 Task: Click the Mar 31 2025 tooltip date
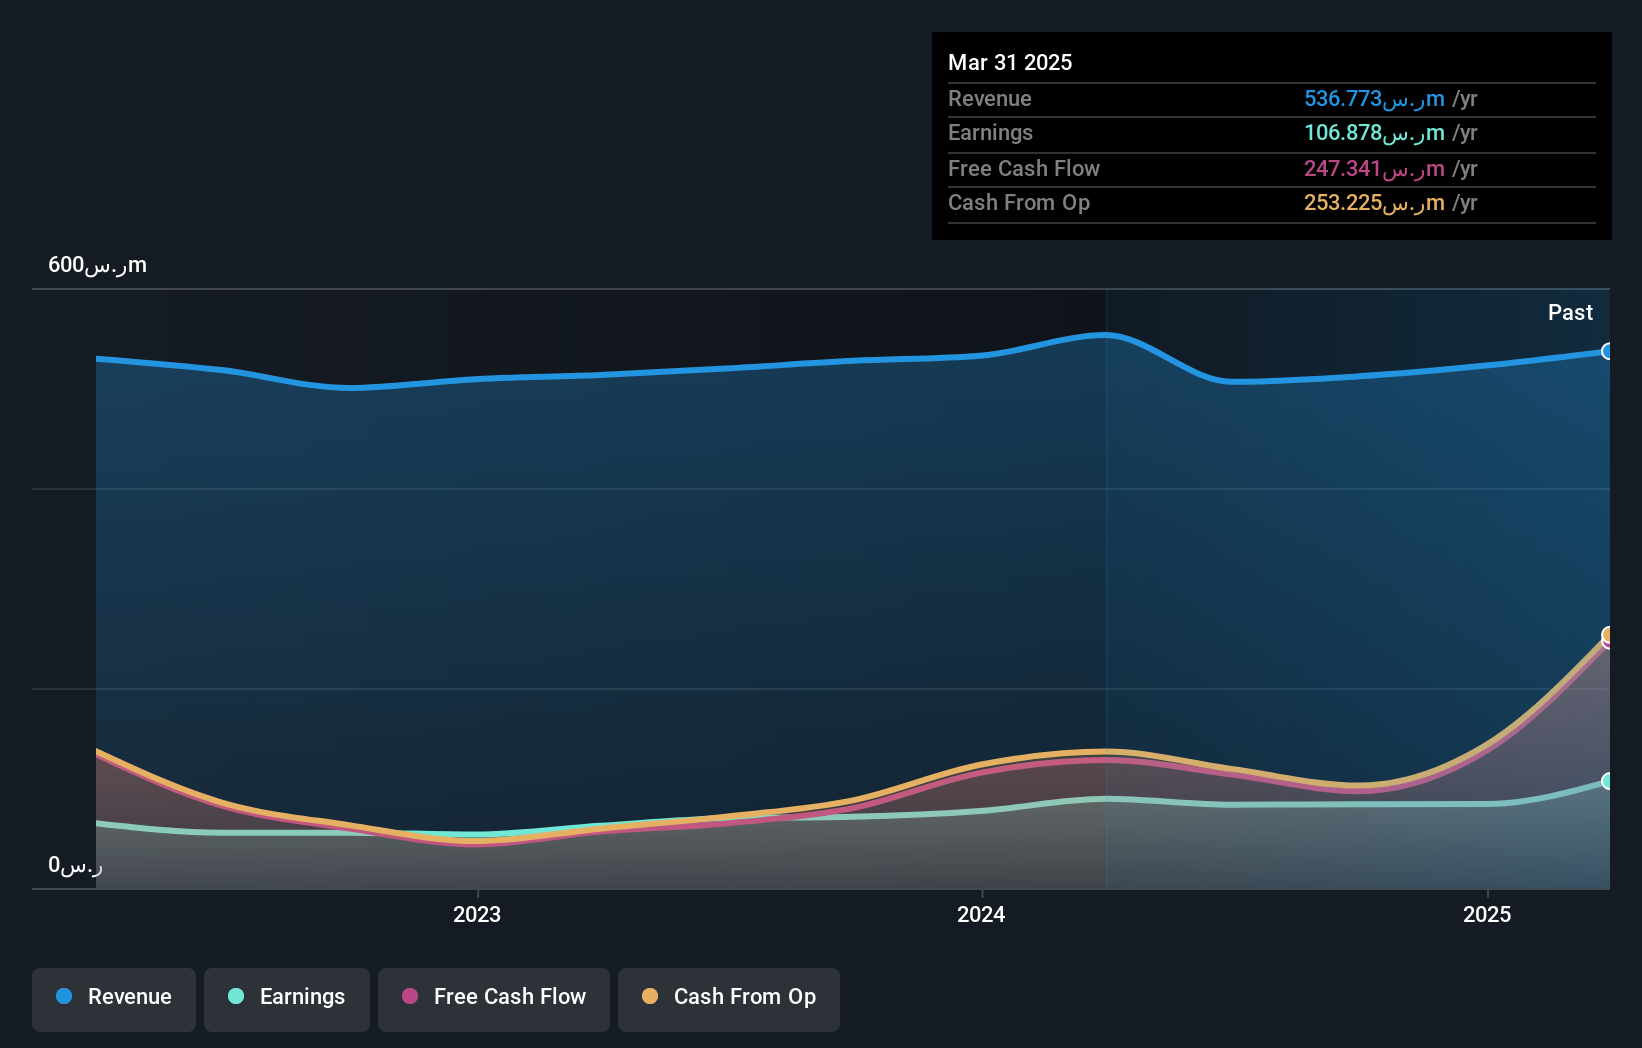(x=1010, y=62)
